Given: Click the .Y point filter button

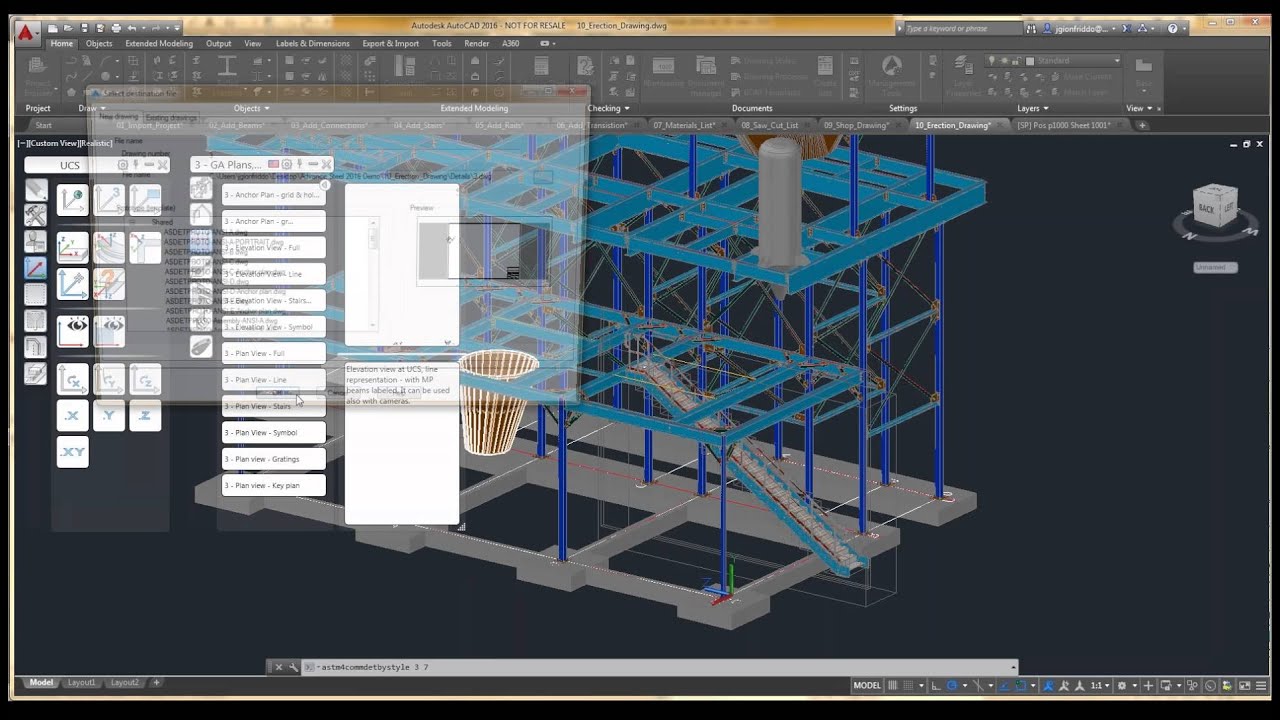Looking at the screenshot, I should [109, 416].
